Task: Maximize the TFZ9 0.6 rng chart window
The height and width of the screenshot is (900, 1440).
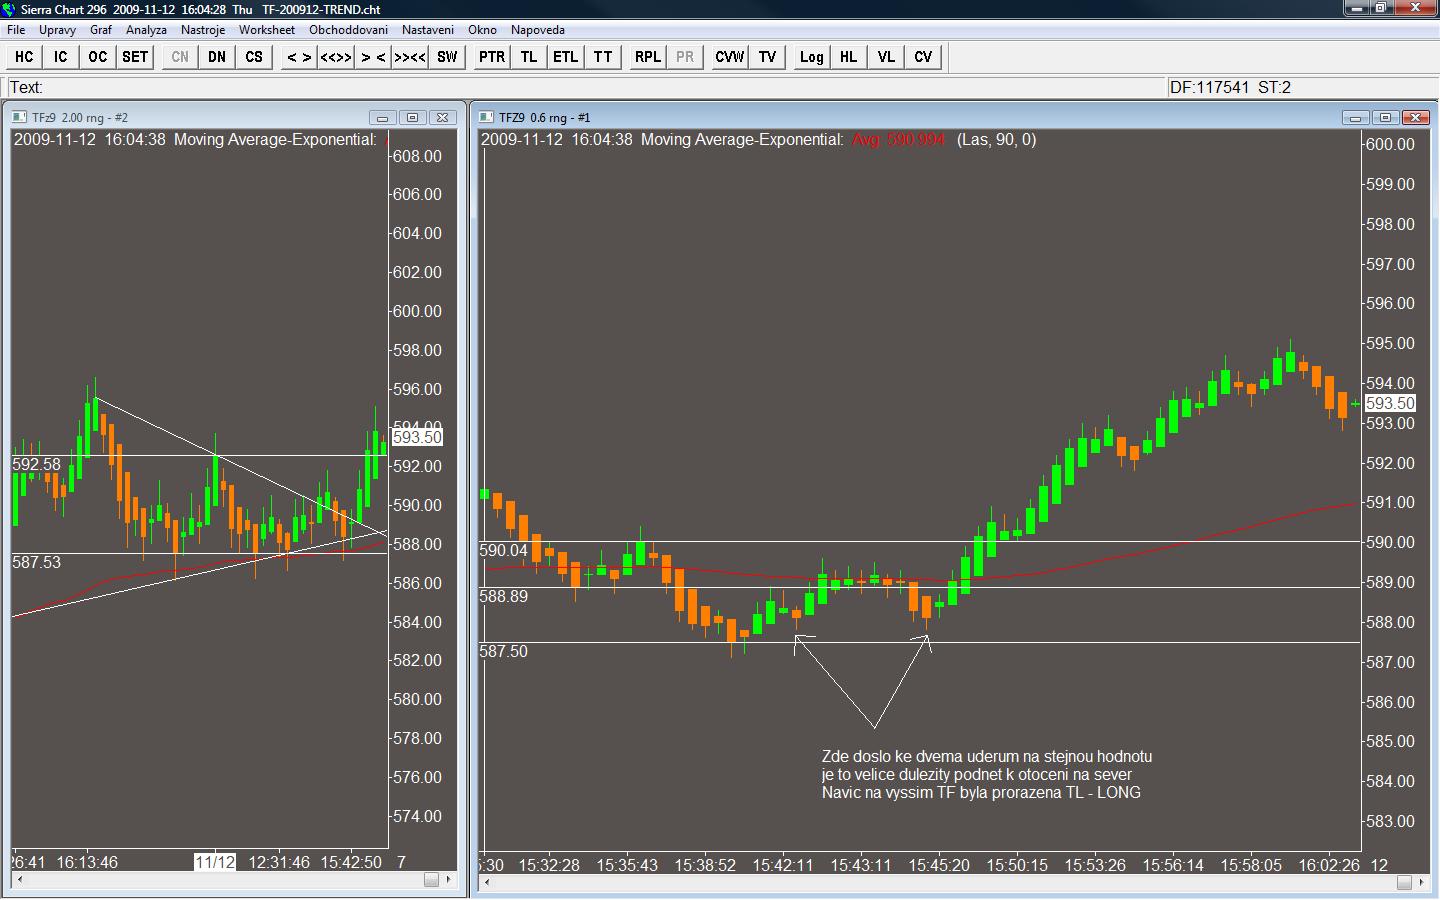Action: (x=1385, y=117)
